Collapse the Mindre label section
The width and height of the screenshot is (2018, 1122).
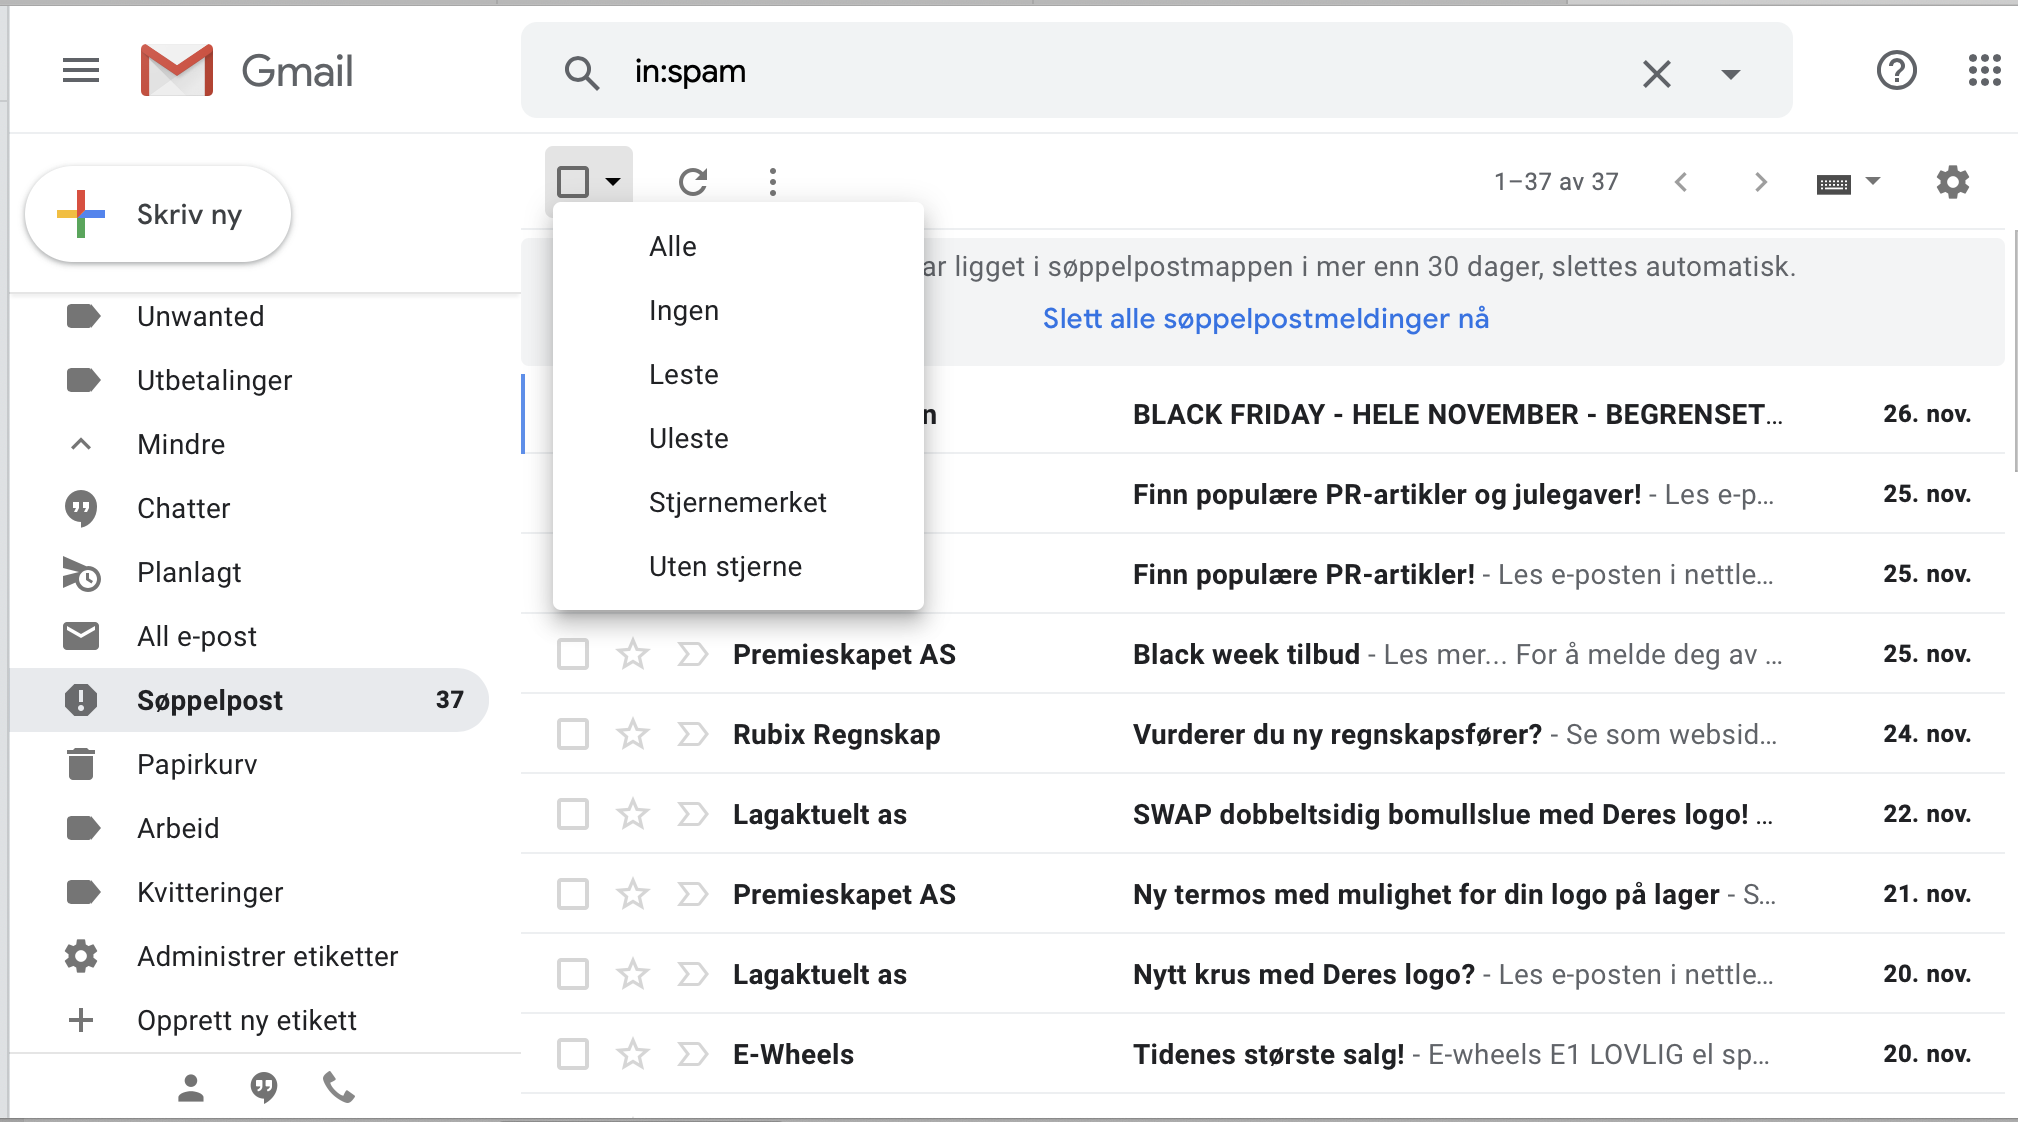[x=181, y=444]
